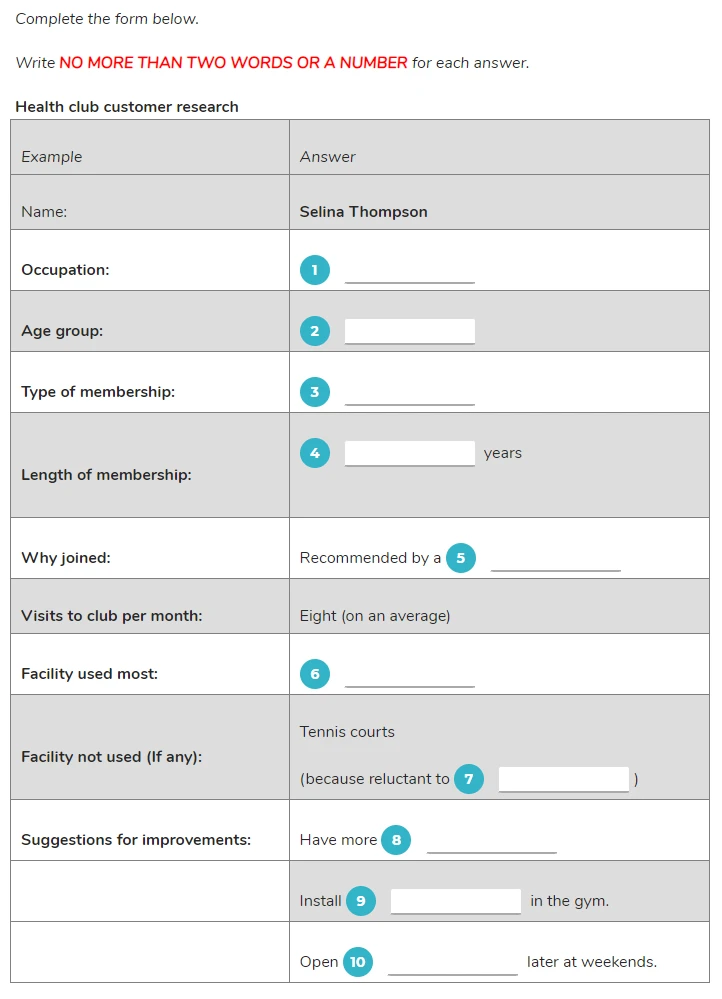Click the number 10 badge after 'Open'
Viewport: 722px width, 999px height.
coord(357,962)
